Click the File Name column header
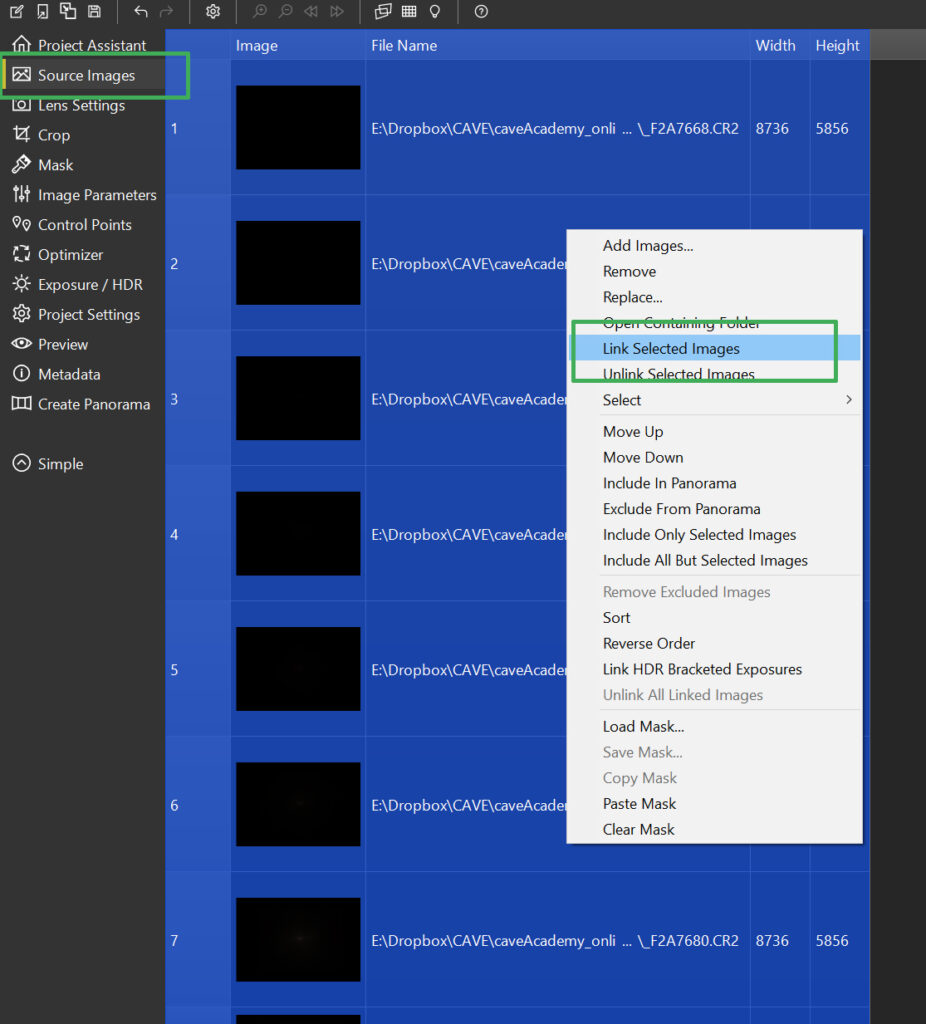 pos(557,45)
